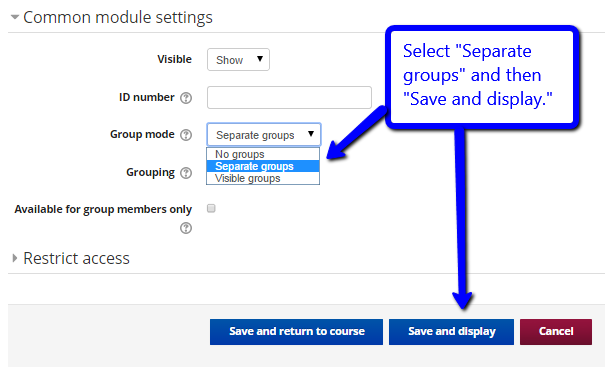Click the Grouping label
Viewport: 605px width, 370px height.
pos(150,172)
